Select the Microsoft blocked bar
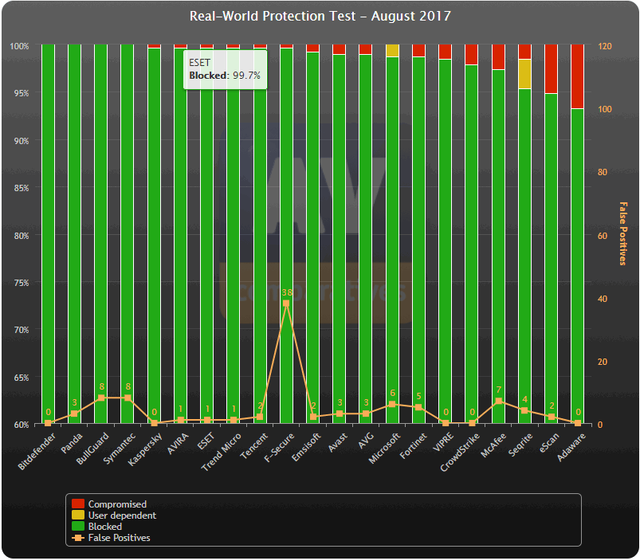640x560 pixels. (392, 240)
